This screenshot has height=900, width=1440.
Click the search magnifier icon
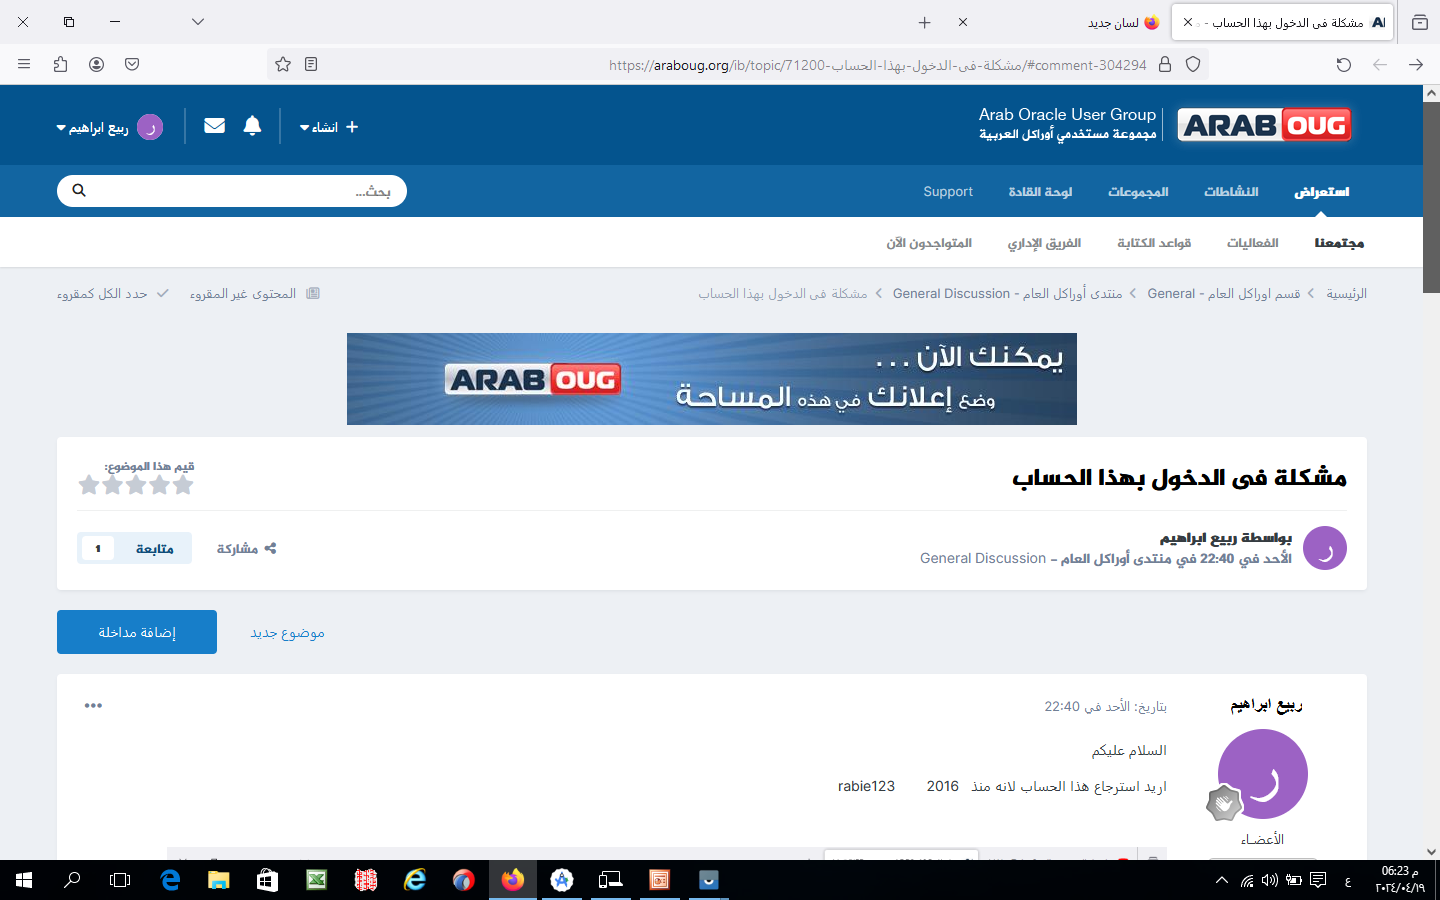pos(79,191)
